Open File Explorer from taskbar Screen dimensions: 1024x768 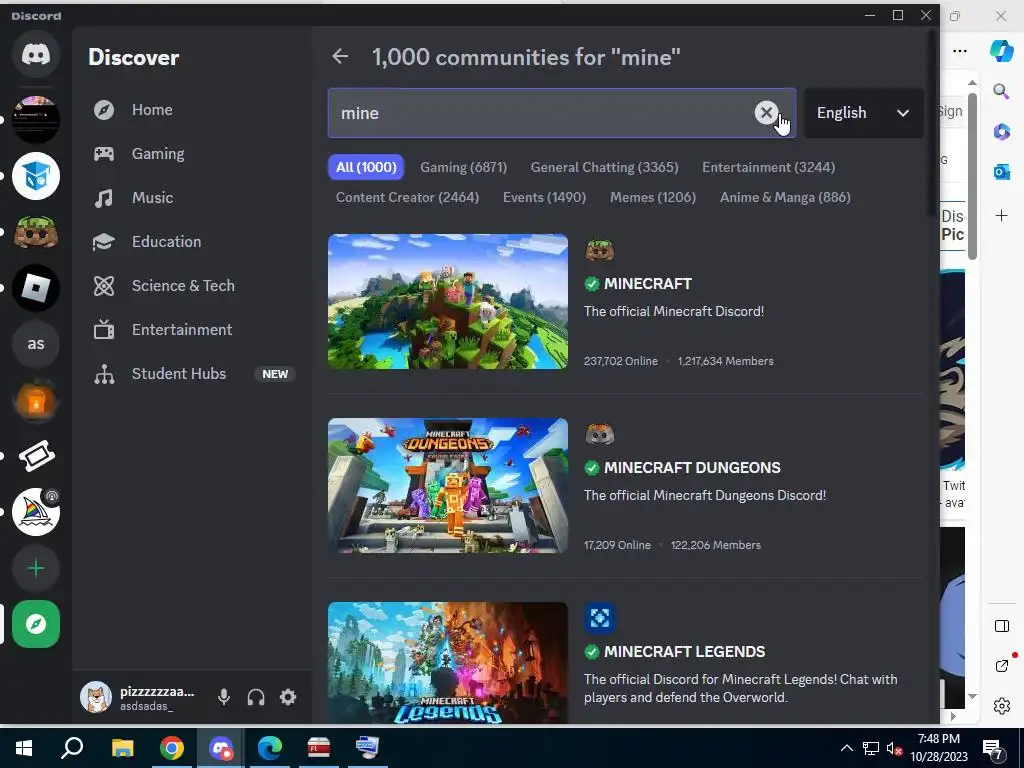coord(122,748)
